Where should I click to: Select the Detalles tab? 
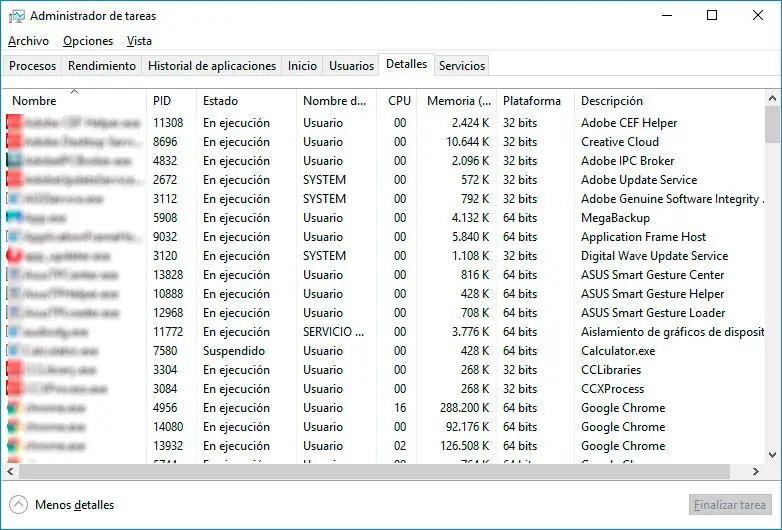click(x=406, y=64)
